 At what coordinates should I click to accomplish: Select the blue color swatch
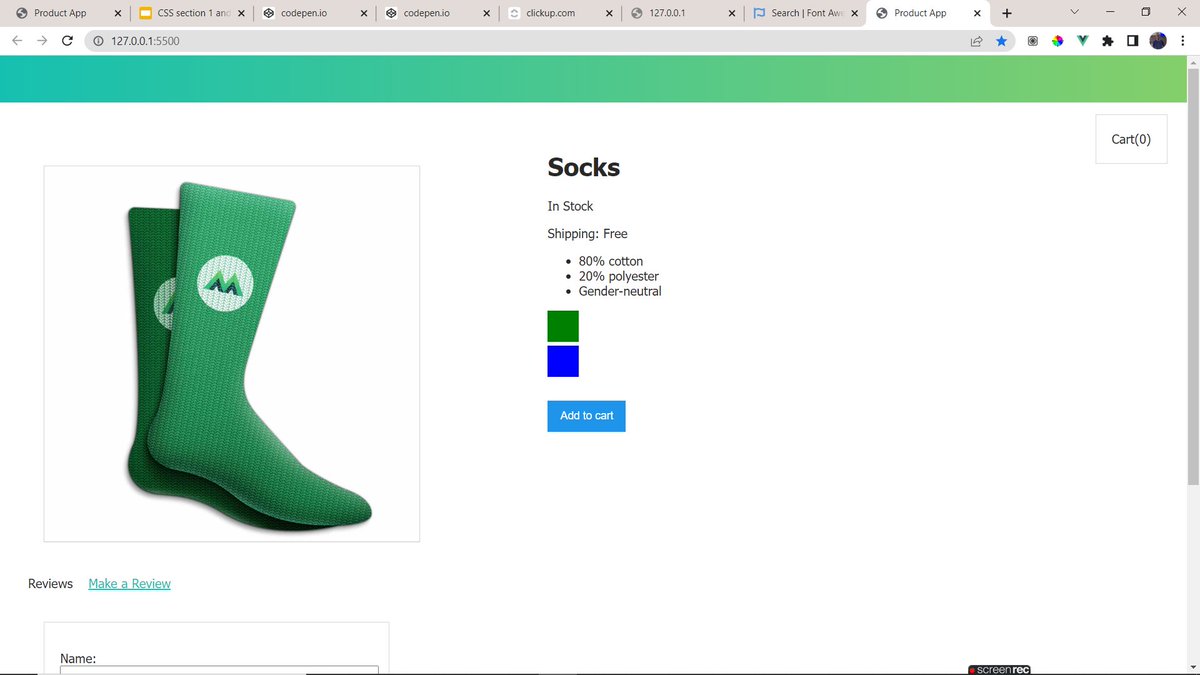pos(563,361)
